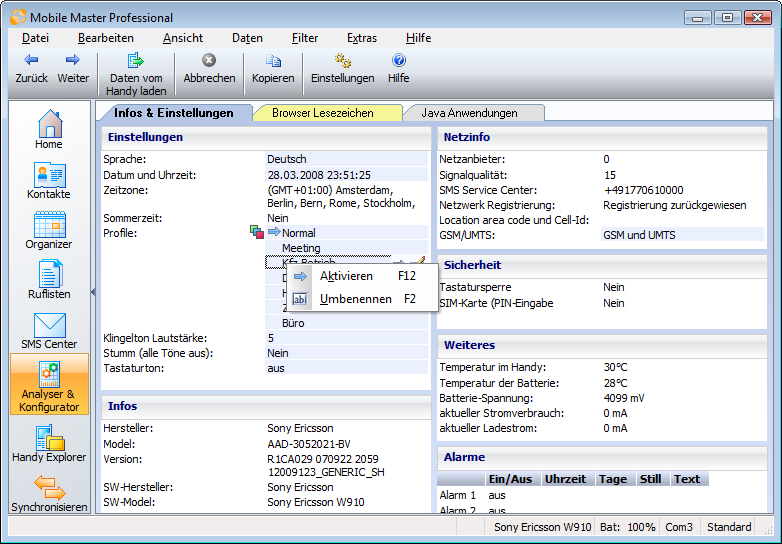Open the Organizer calendar section
The image size is (782, 544).
click(x=49, y=230)
